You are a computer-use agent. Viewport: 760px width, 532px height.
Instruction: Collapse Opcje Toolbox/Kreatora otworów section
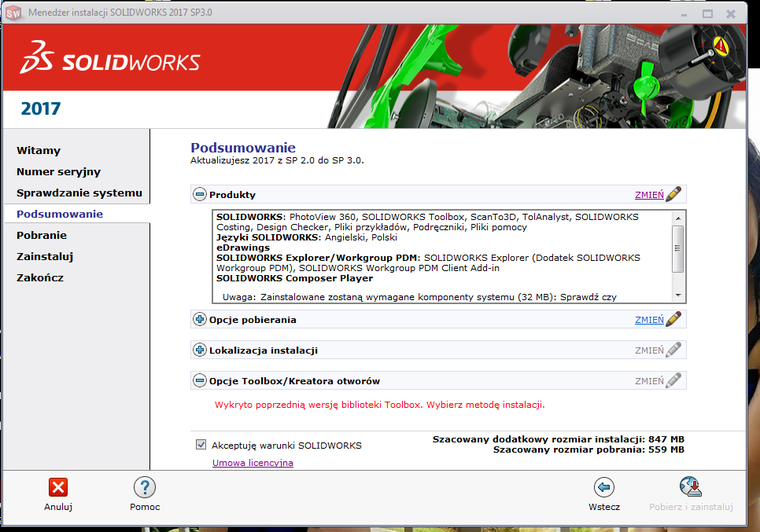click(200, 380)
